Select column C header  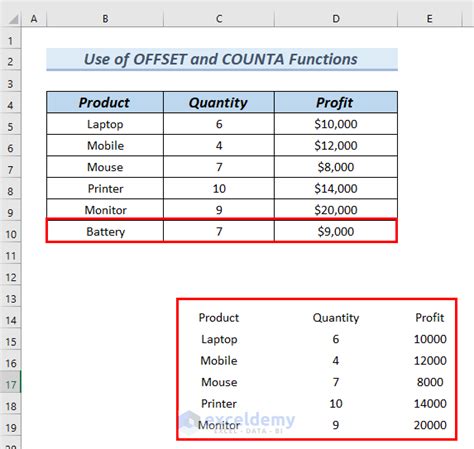point(219,19)
